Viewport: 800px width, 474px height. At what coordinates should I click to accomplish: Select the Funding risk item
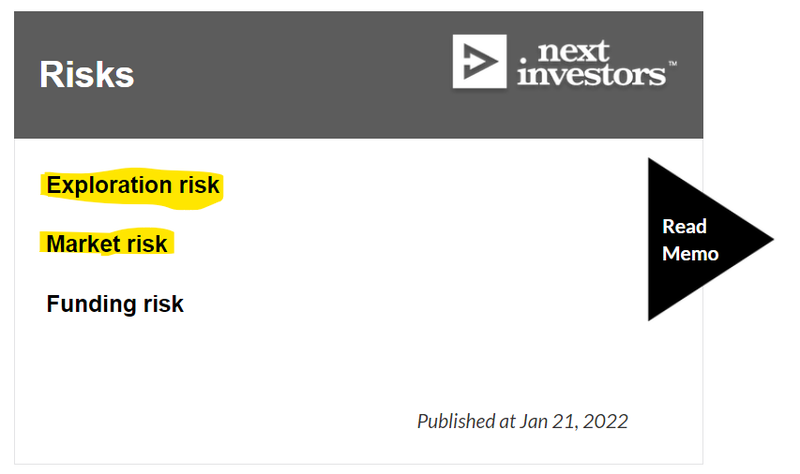115,304
